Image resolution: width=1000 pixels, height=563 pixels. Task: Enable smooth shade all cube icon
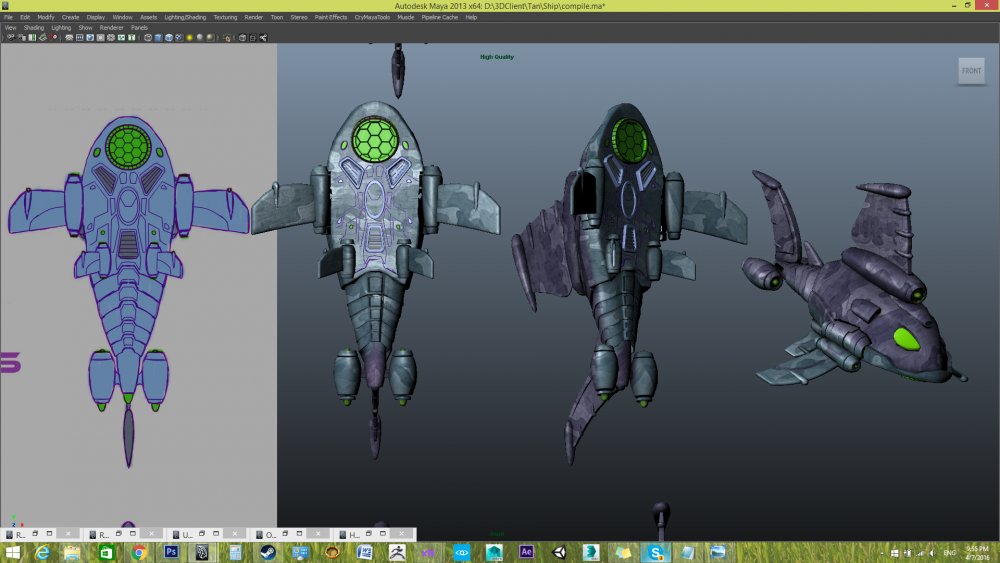(160, 38)
